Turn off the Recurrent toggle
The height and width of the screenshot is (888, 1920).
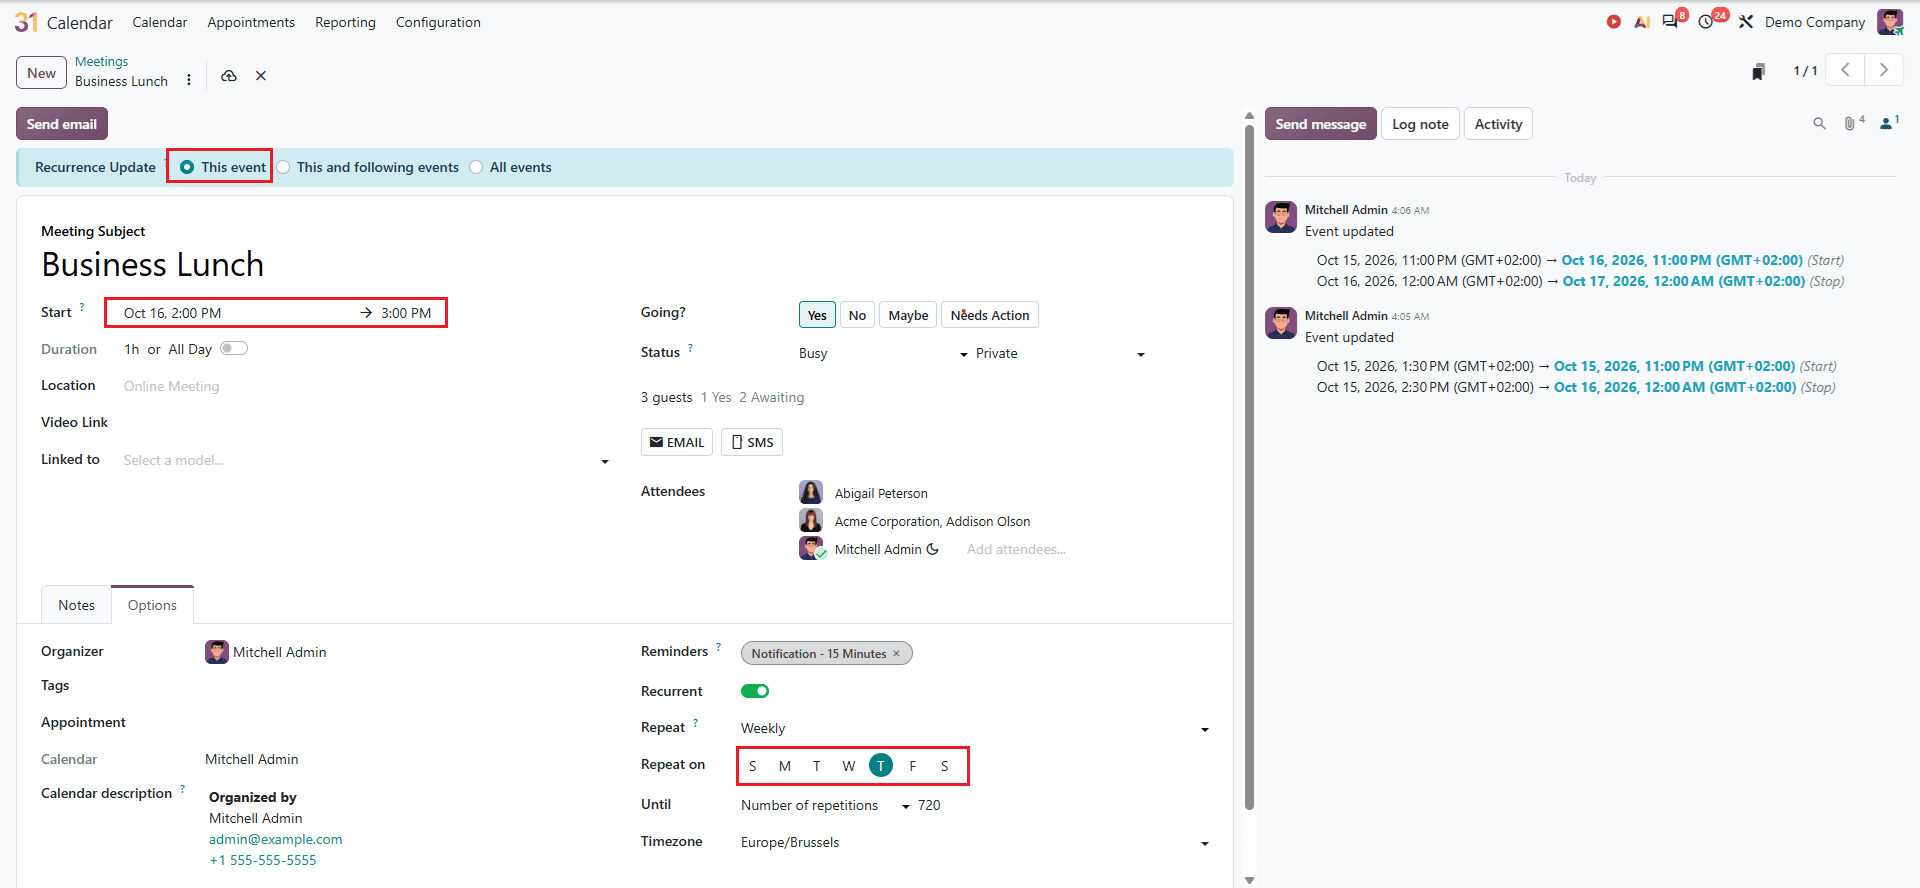tap(755, 691)
